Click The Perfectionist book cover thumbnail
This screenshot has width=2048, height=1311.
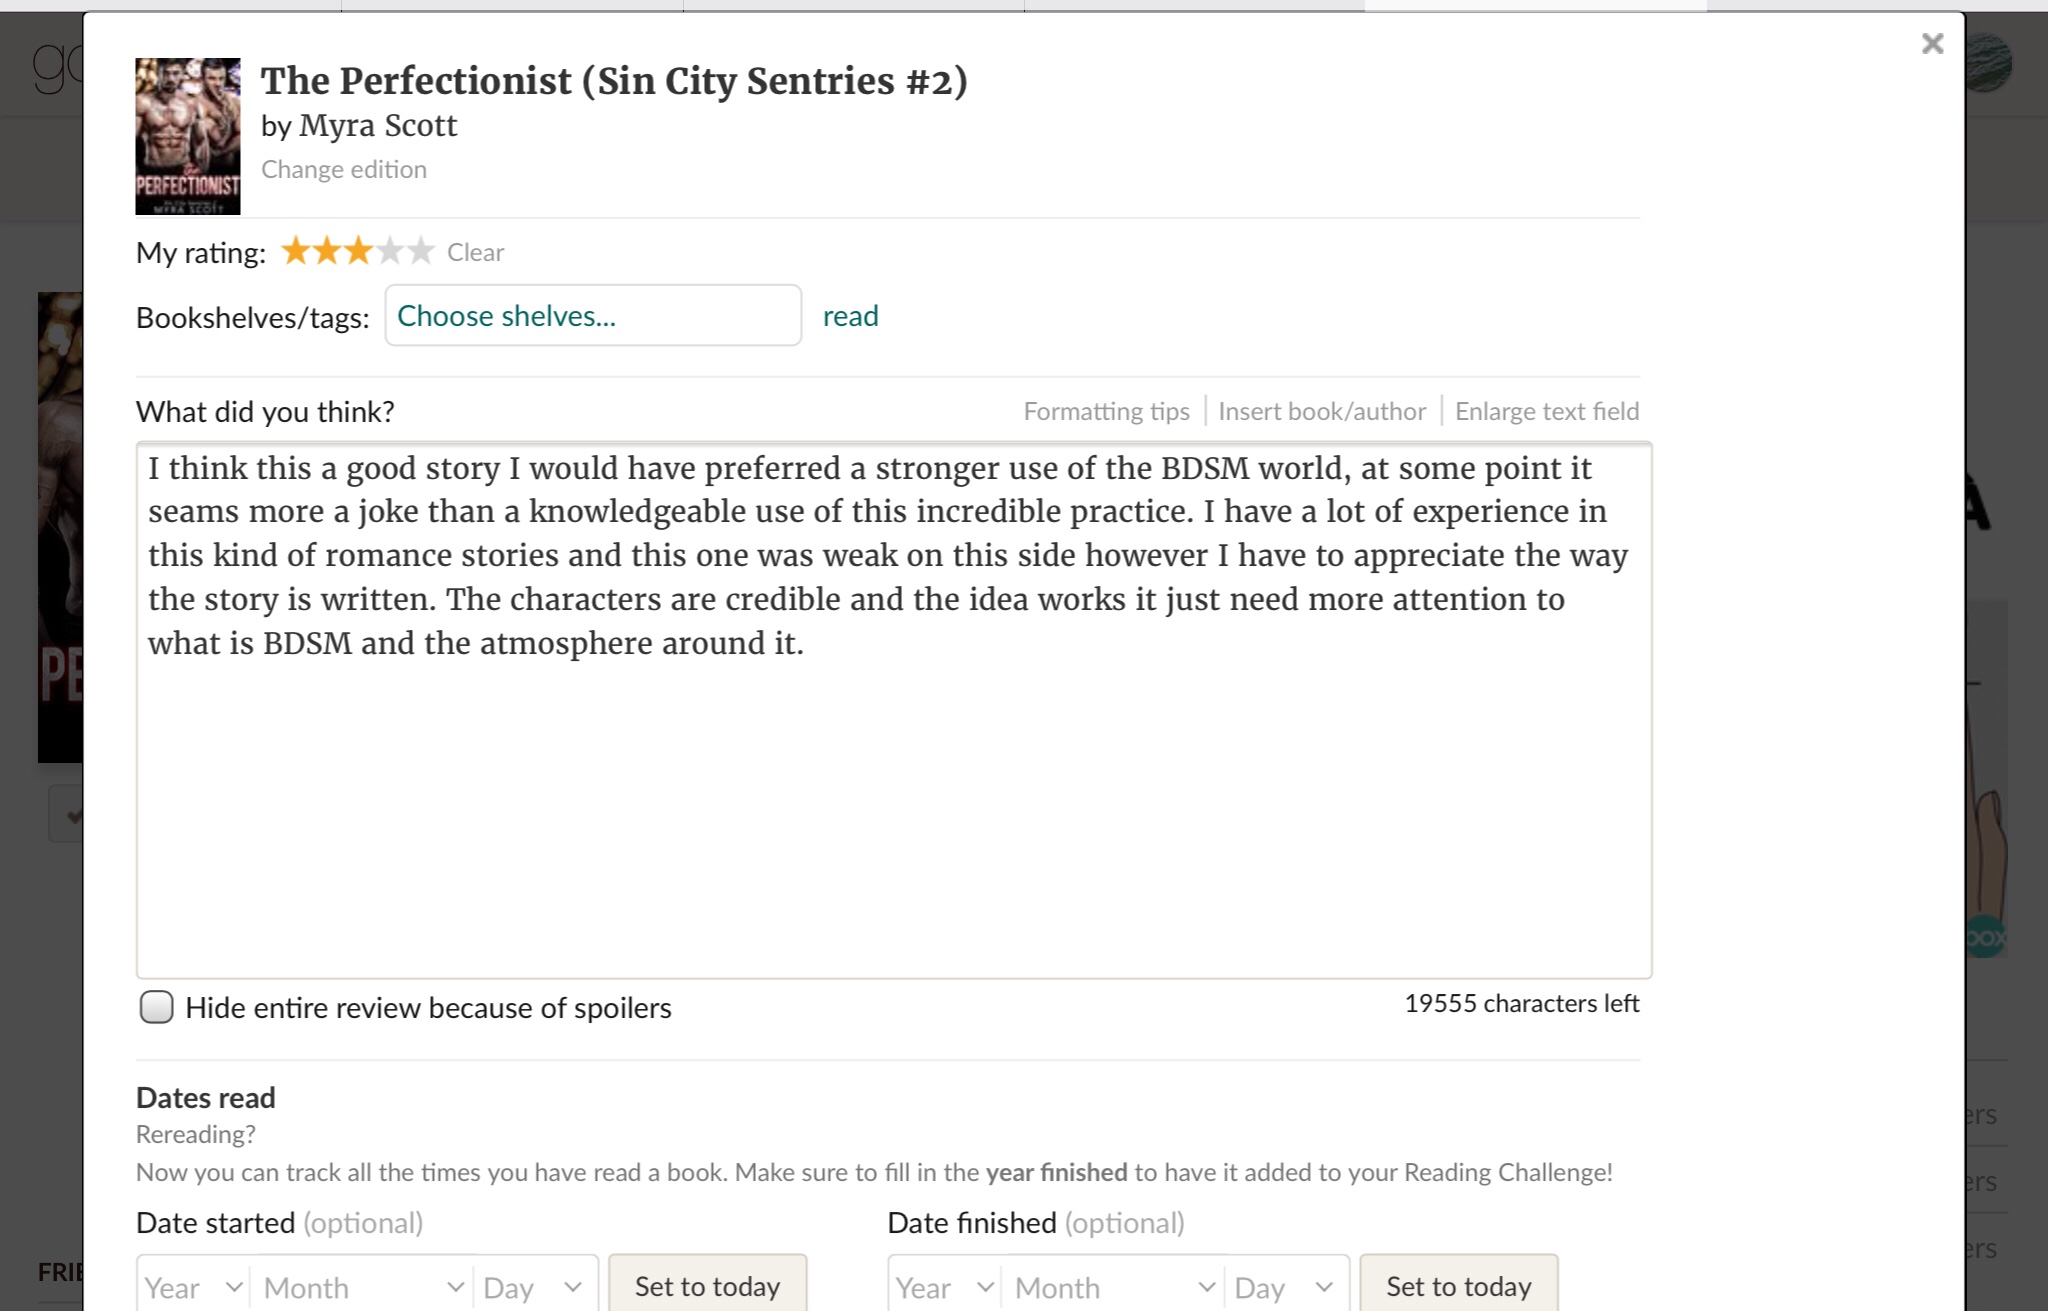point(188,136)
